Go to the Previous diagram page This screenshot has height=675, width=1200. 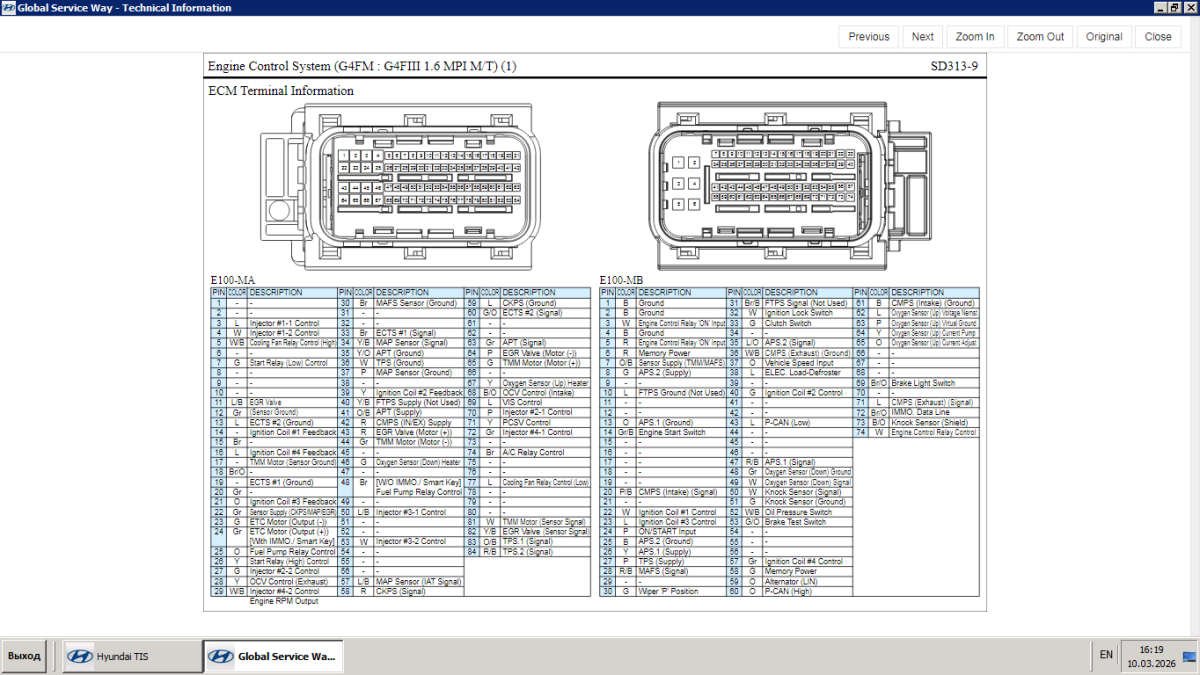click(x=869, y=37)
